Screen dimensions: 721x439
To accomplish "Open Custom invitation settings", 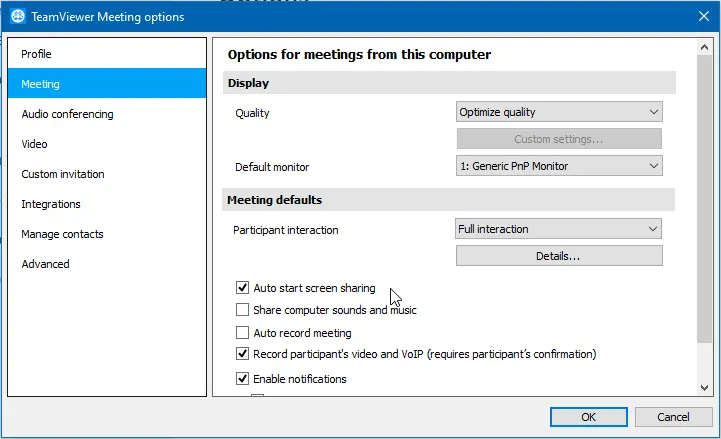I will (107, 174).
